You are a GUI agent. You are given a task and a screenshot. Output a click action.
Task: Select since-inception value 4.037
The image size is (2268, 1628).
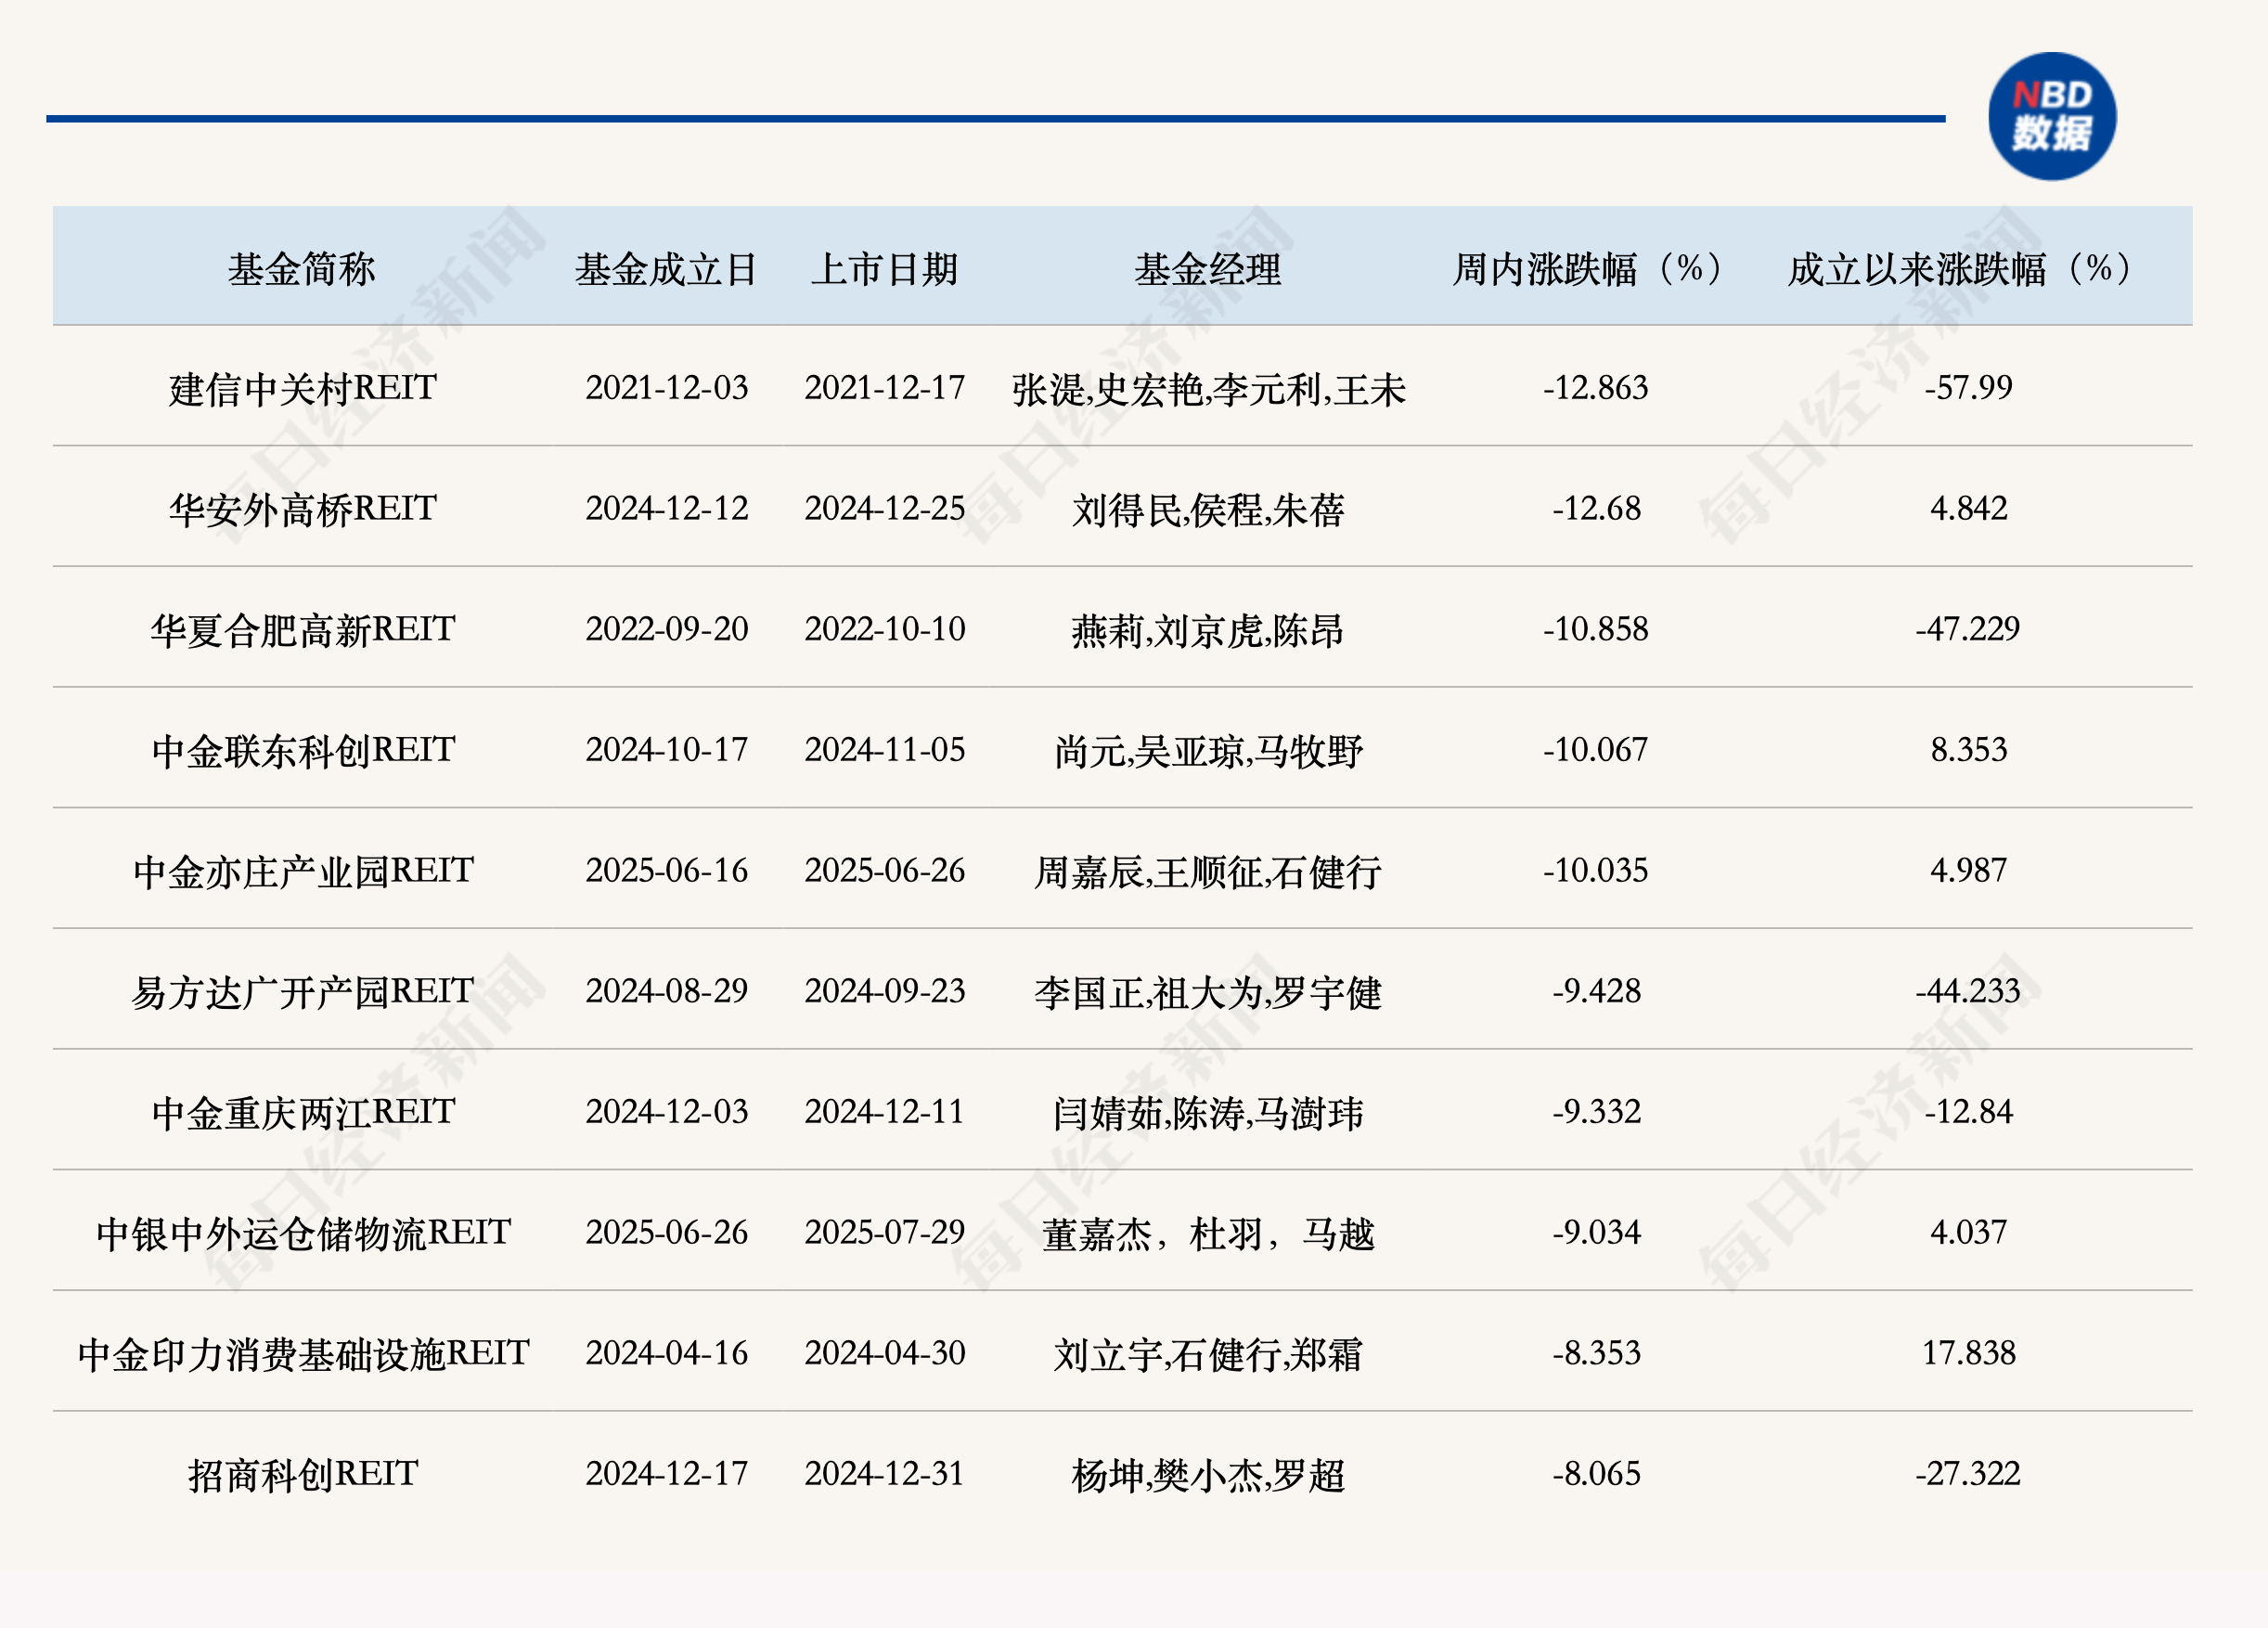click(1968, 1233)
